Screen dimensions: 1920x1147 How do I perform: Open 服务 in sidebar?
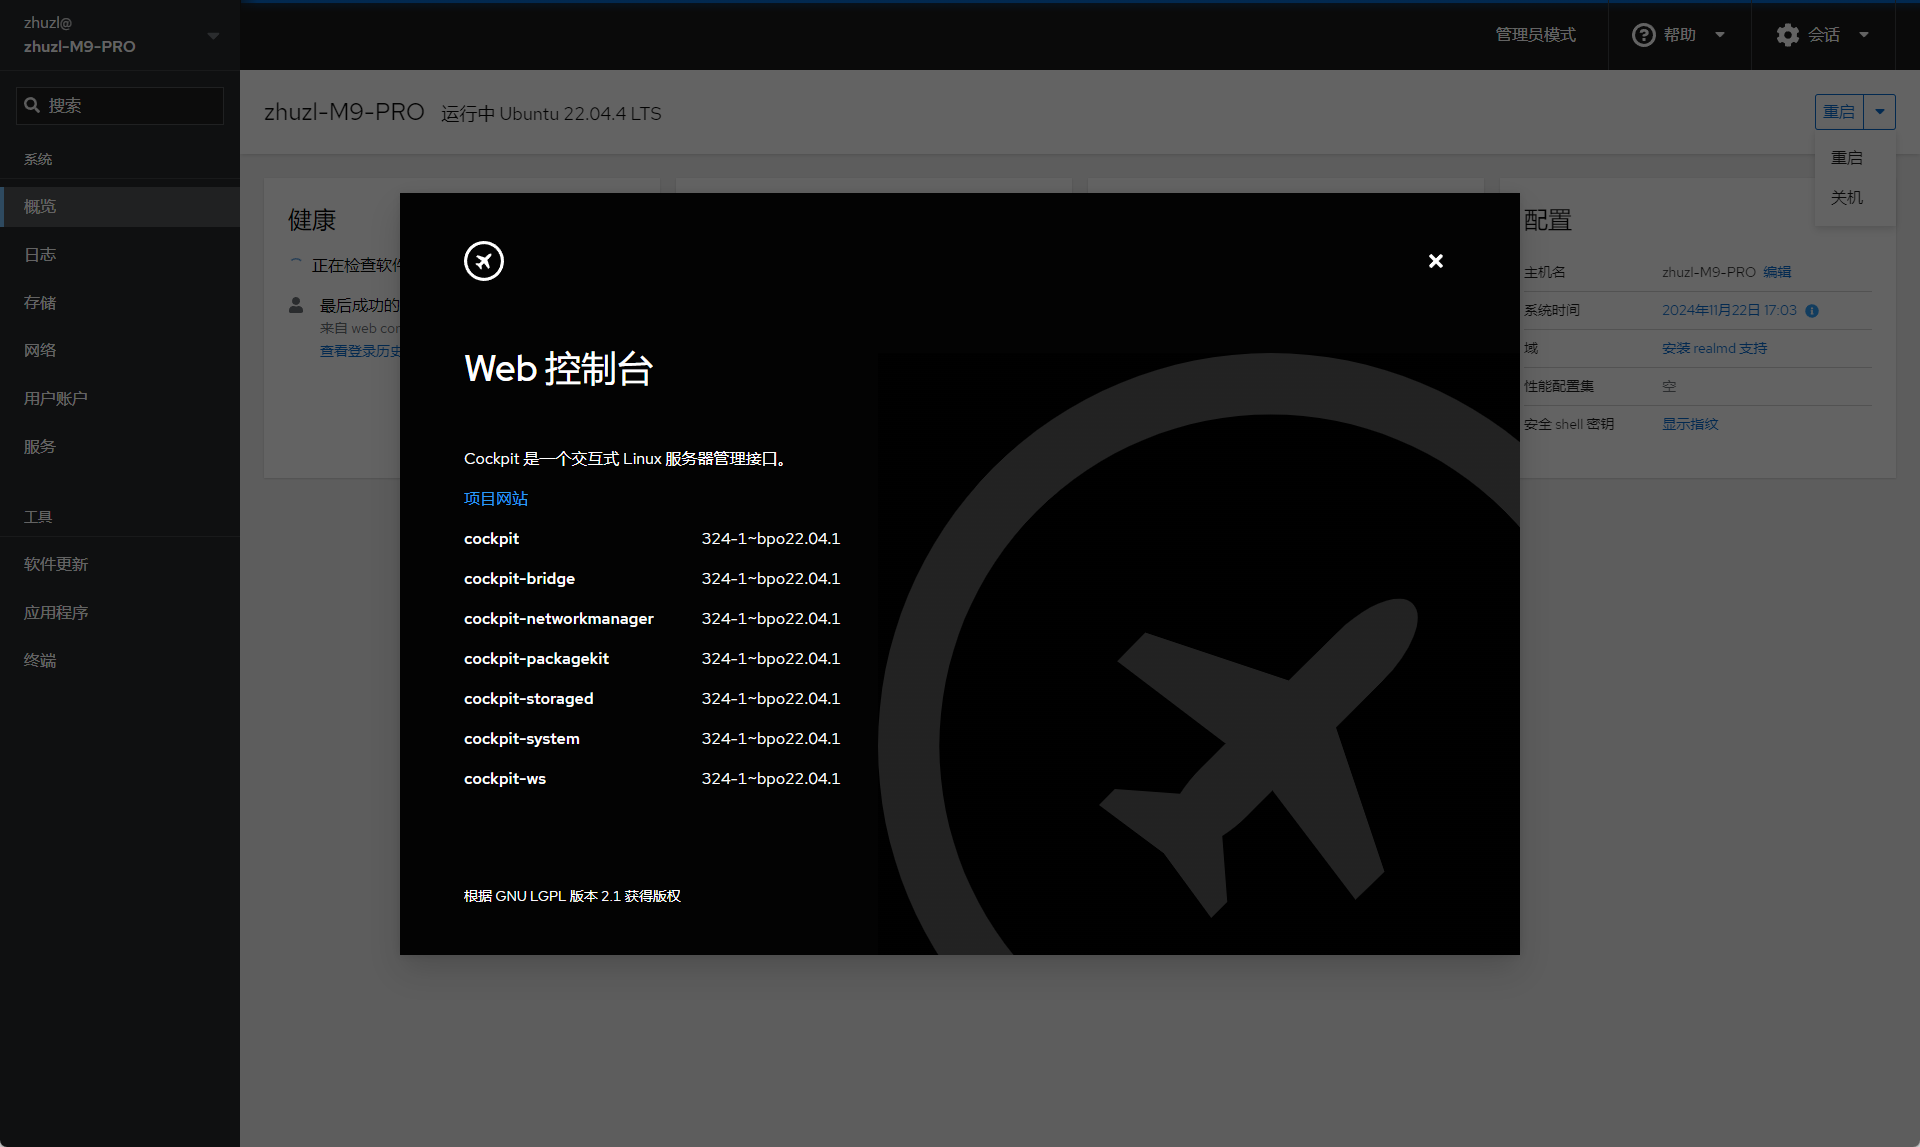[120, 446]
